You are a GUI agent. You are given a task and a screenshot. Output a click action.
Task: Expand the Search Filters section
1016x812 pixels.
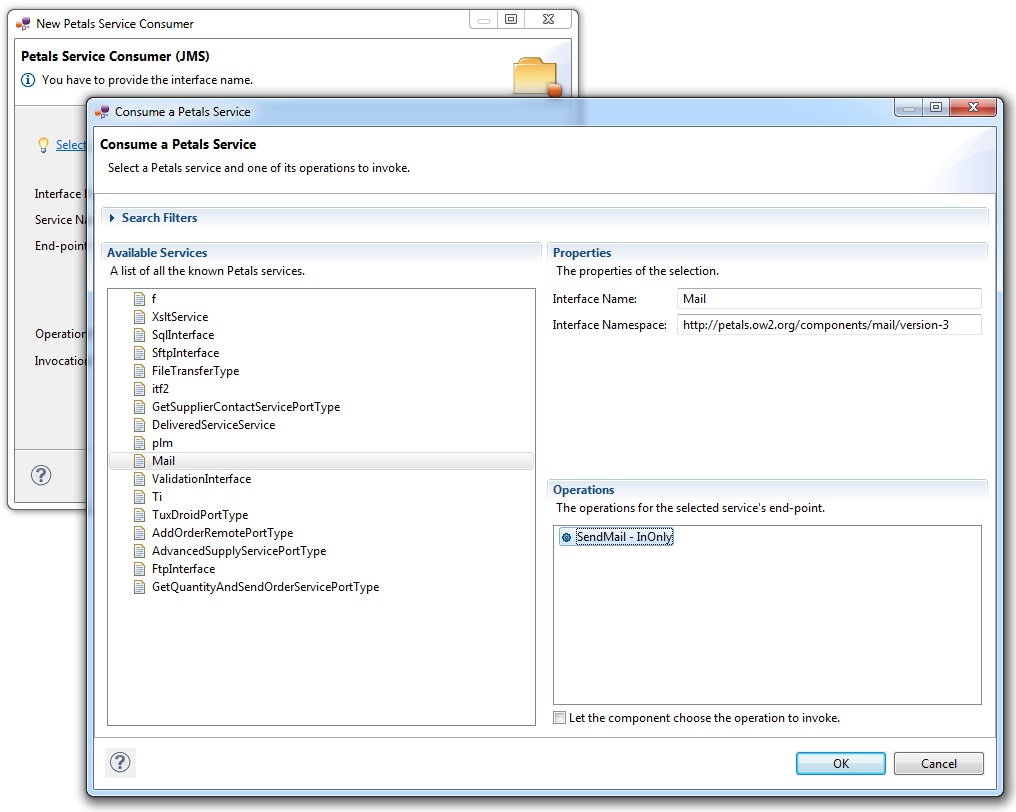113,218
